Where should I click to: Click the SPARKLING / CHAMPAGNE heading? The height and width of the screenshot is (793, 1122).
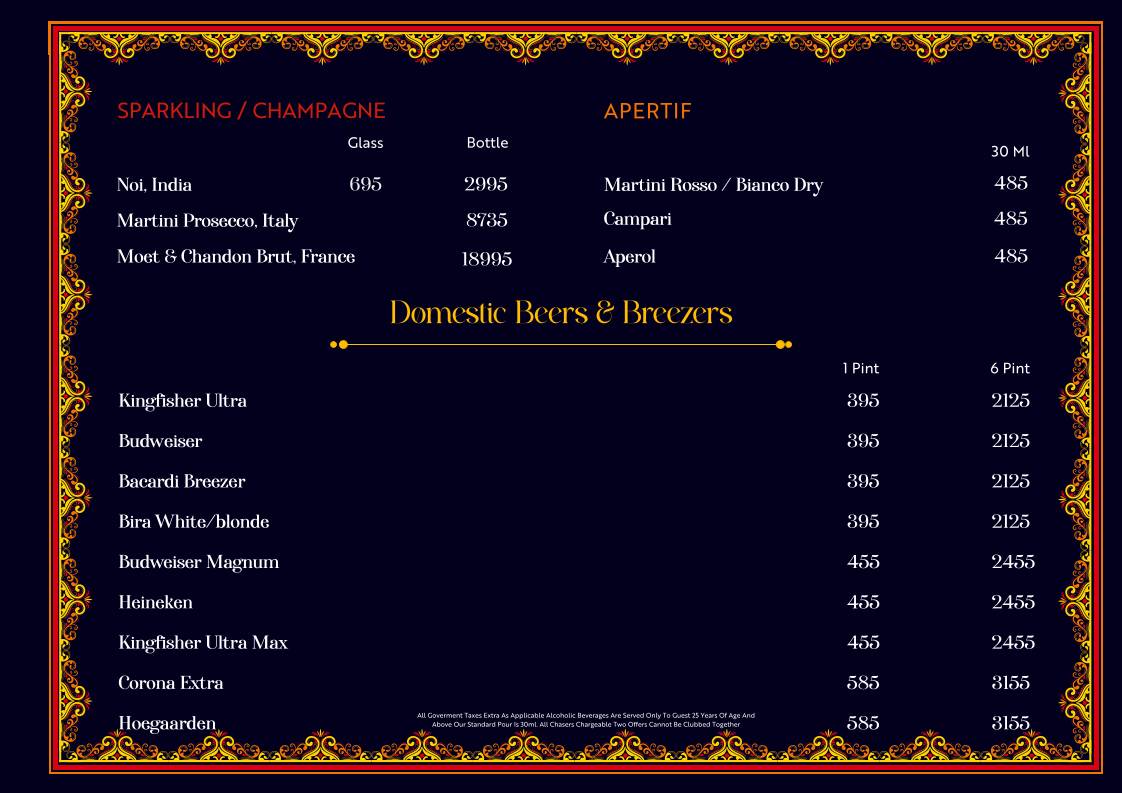[x=251, y=111]
